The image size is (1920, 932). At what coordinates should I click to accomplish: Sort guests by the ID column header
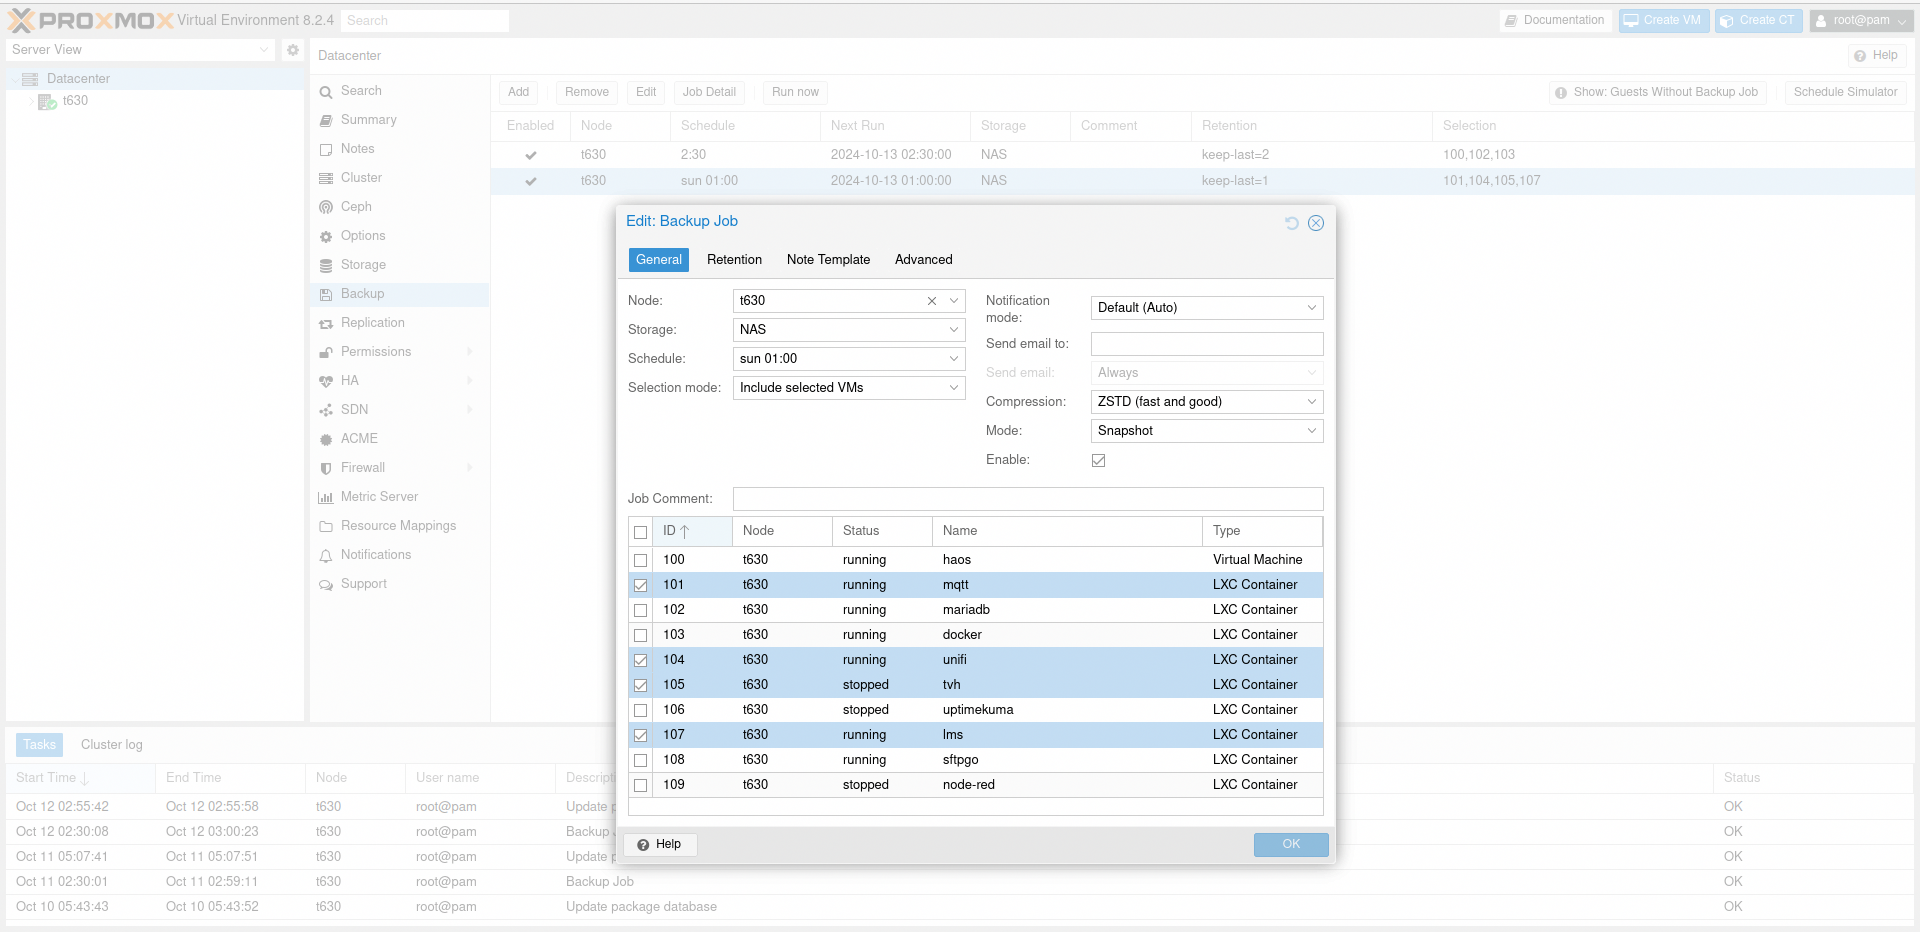tap(676, 531)
